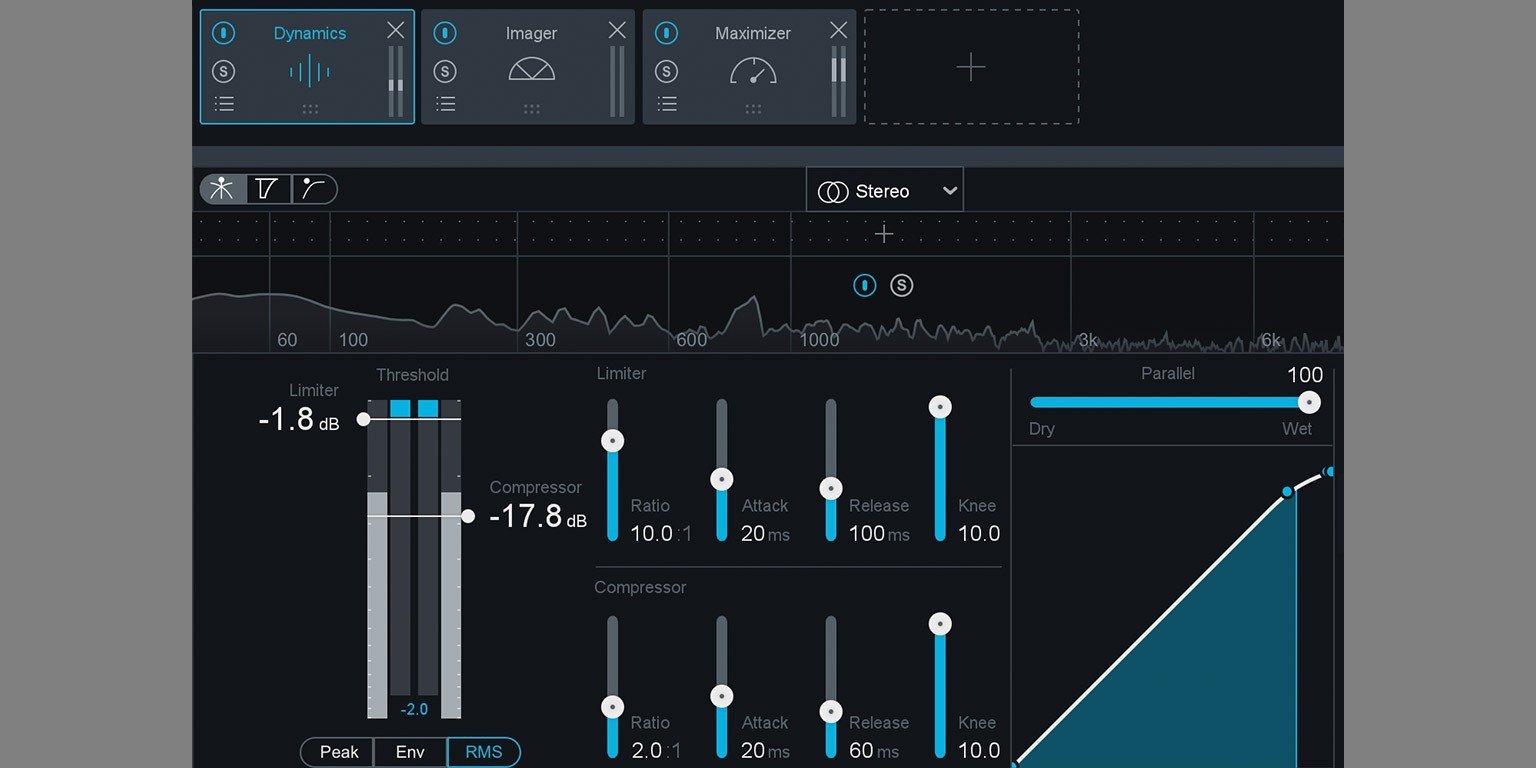Select the Dynamics module tab
Screen dimensions: 1536x768
tap(309, 33)
